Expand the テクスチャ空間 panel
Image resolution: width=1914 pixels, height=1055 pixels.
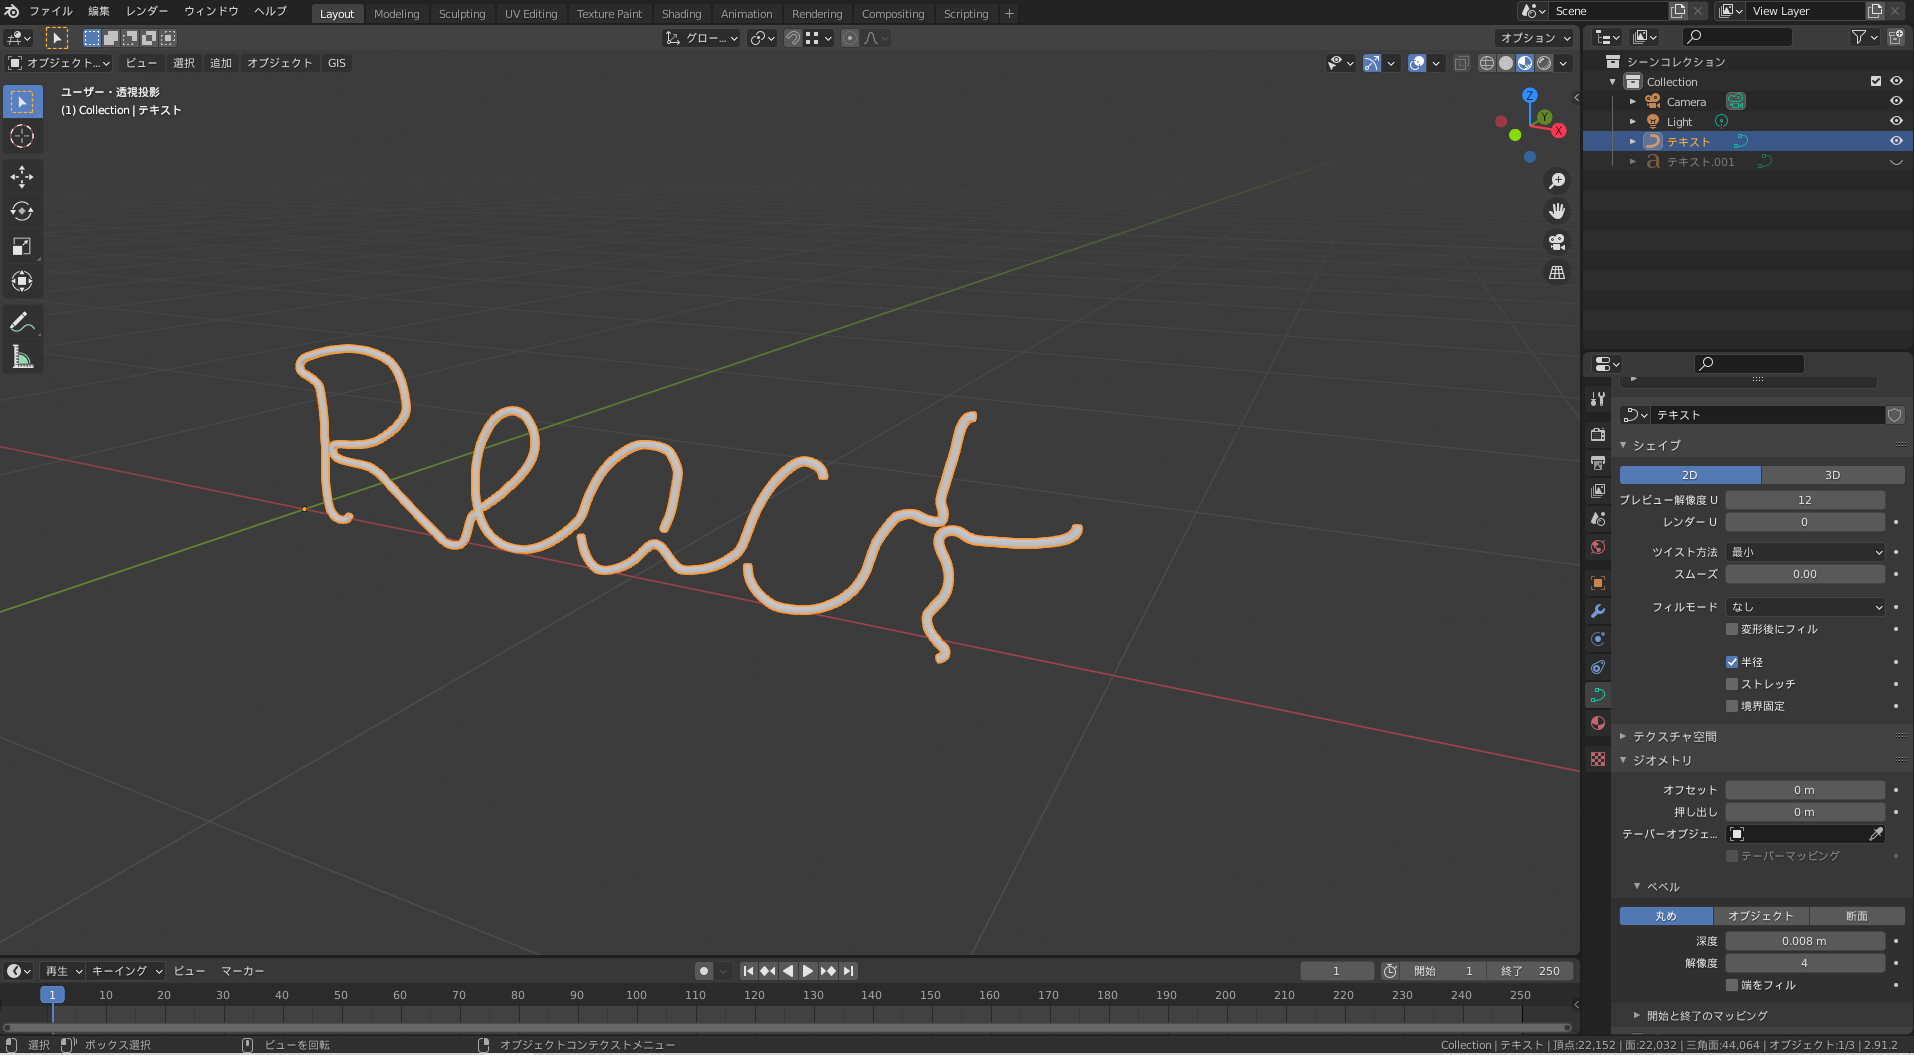click(x=1674, y=736)
